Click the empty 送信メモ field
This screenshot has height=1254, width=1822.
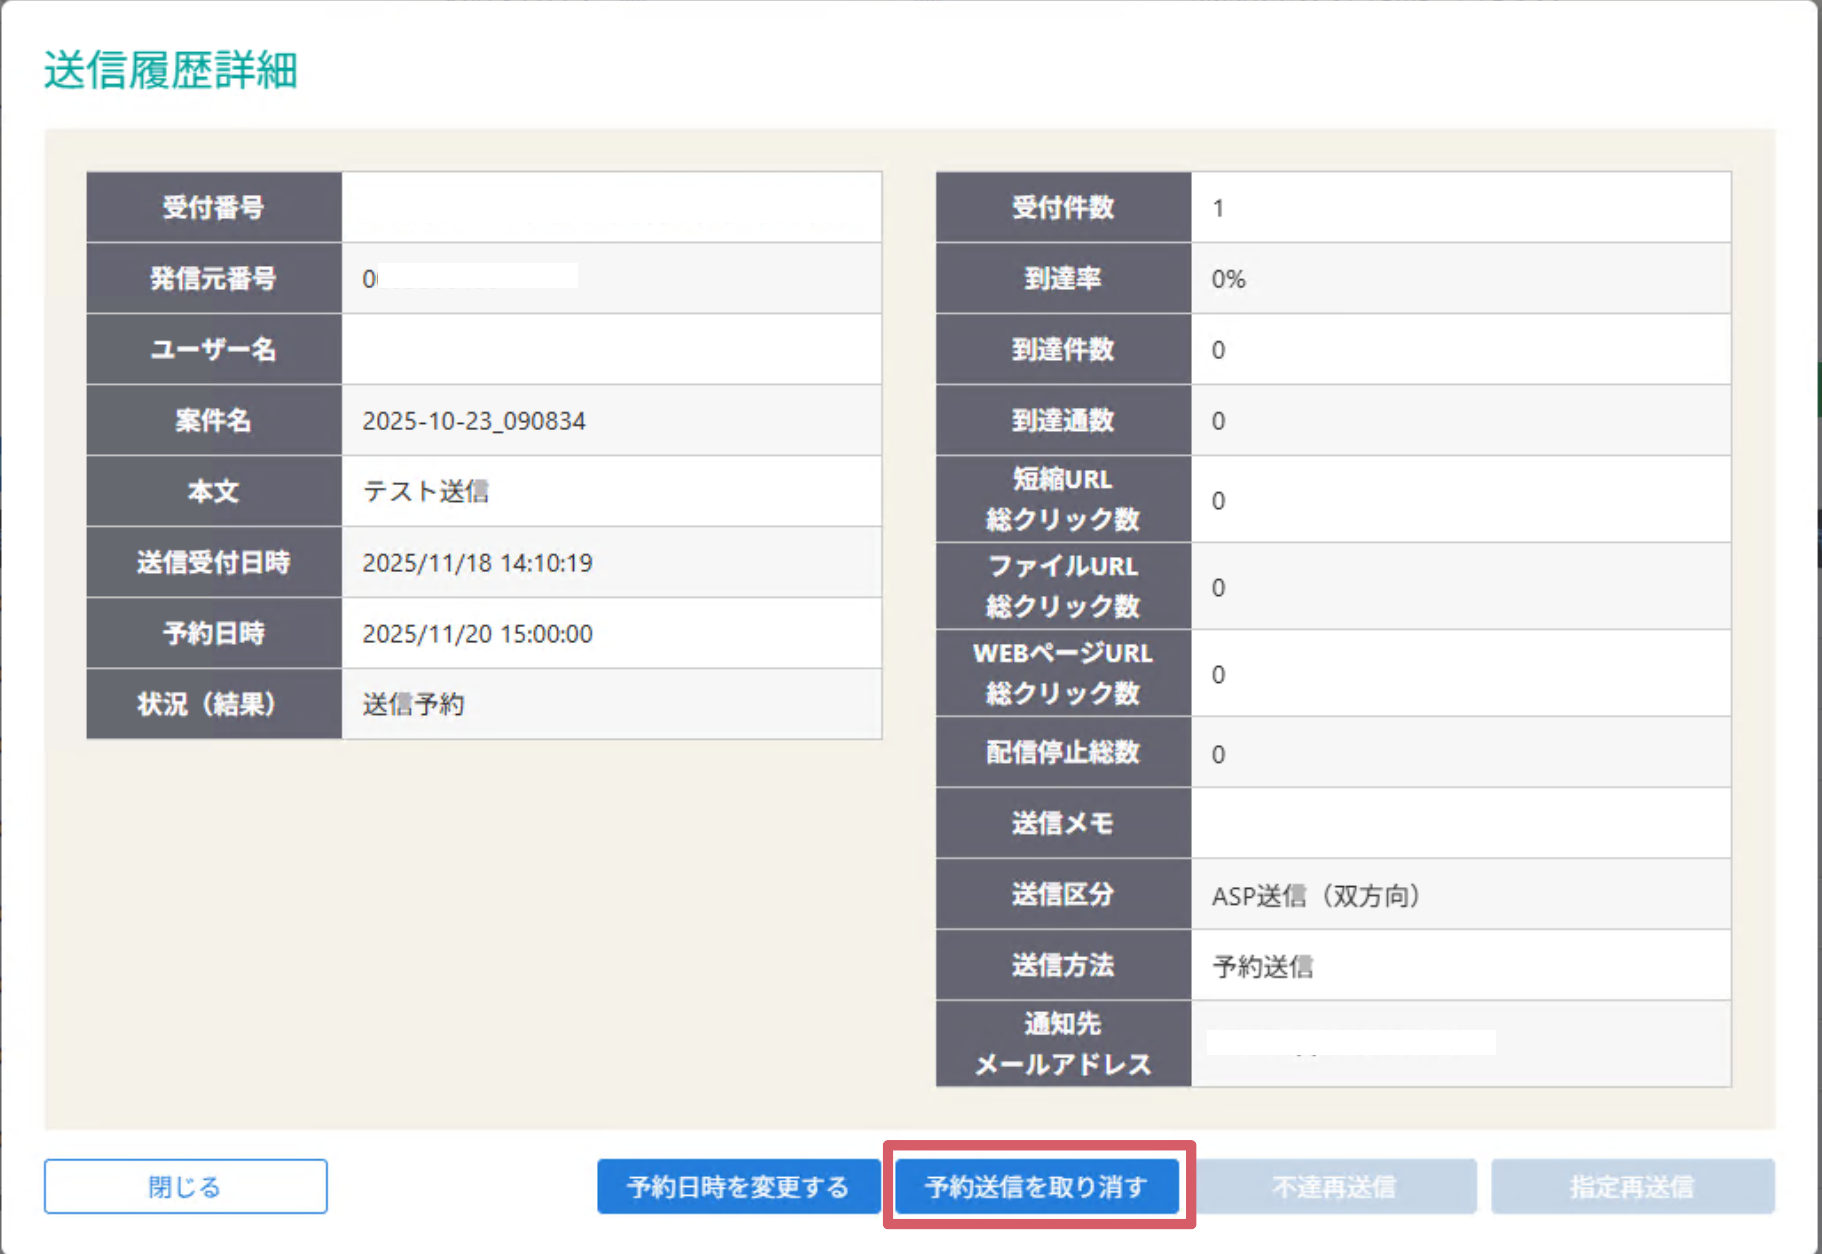pos(1460,823)
